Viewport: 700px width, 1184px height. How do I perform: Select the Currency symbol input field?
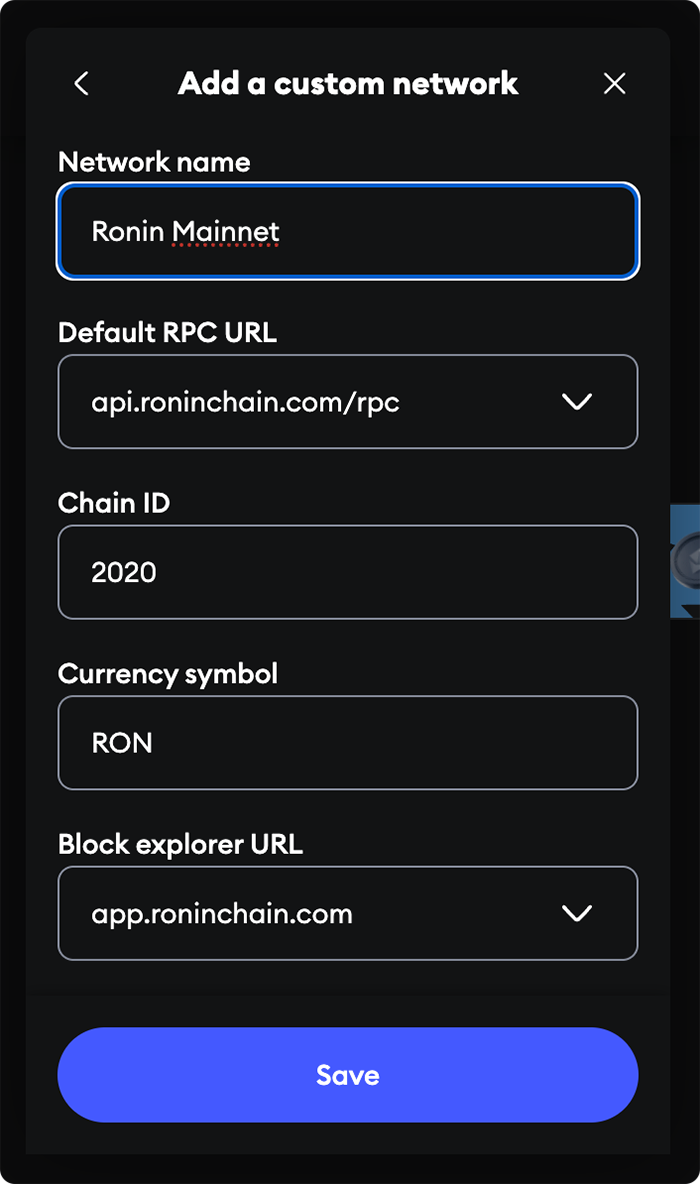coord(348,743)
